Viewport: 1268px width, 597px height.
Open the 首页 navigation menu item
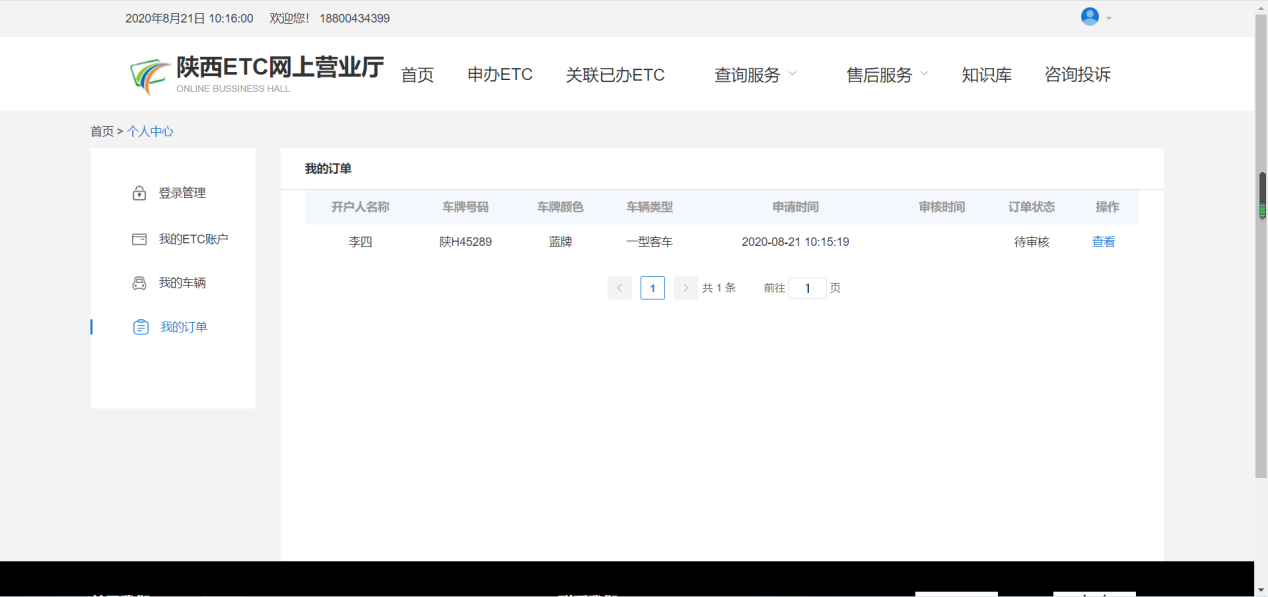coord(417,75)
